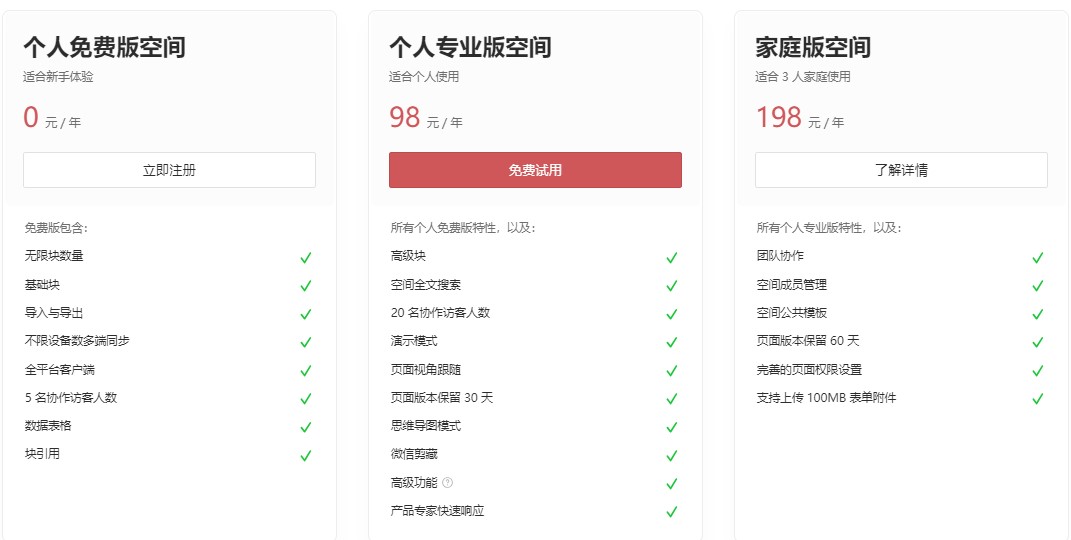Click the 198 元/年 price label
Viewport: 1071px width, 540px height.
(x=800, y=117)
